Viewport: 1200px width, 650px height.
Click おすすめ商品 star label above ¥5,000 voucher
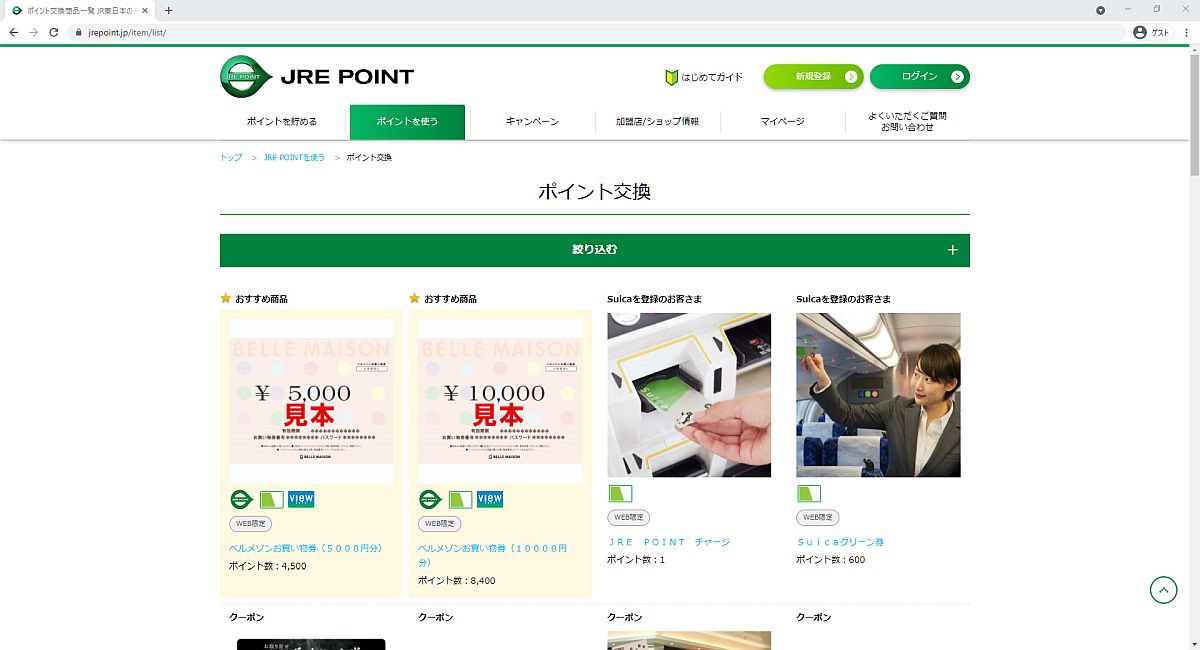tap(254, 299)
